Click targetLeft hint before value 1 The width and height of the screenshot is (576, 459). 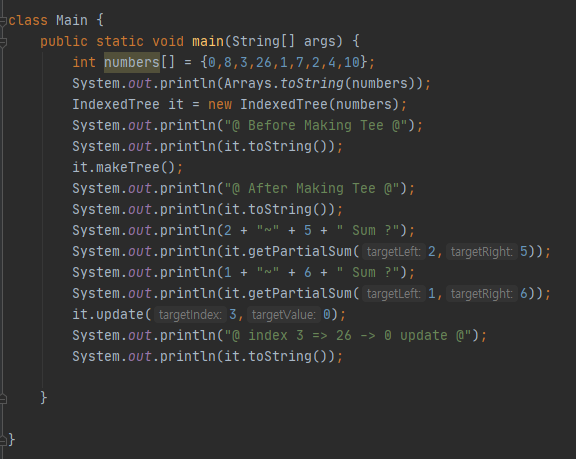tap(393, 293)
